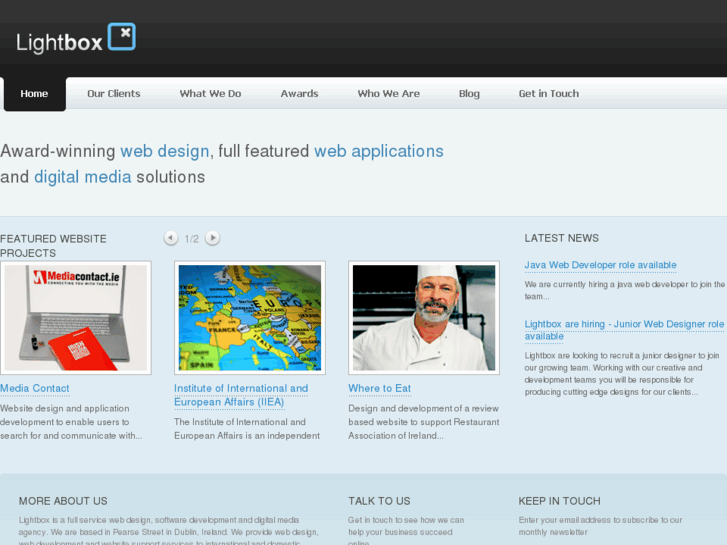Advance to next featured projects slide

(x=212, y=238)
